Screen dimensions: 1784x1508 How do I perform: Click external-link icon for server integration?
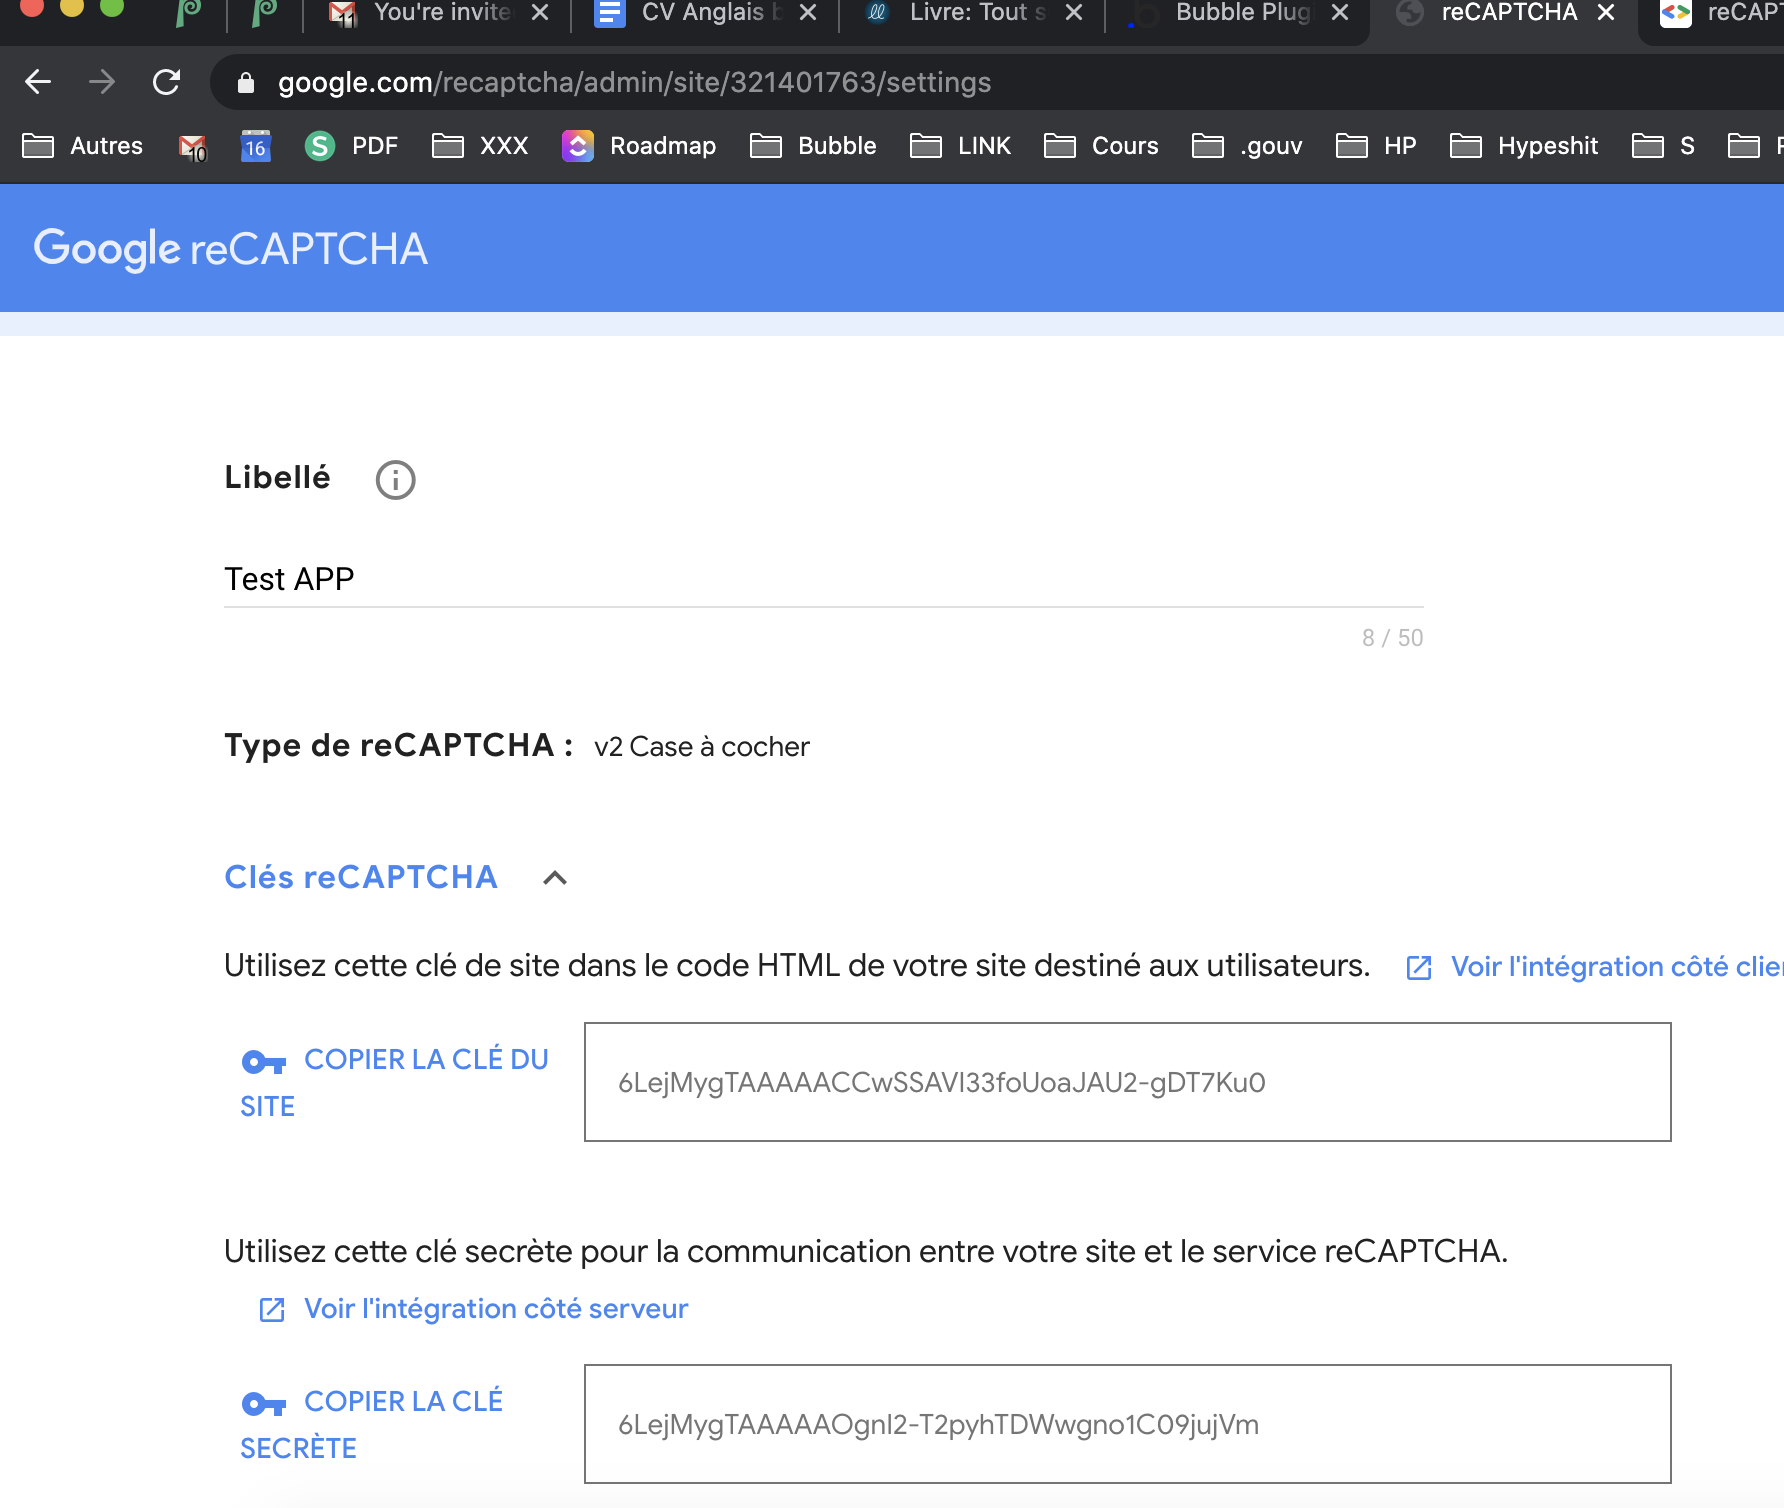272,1309
